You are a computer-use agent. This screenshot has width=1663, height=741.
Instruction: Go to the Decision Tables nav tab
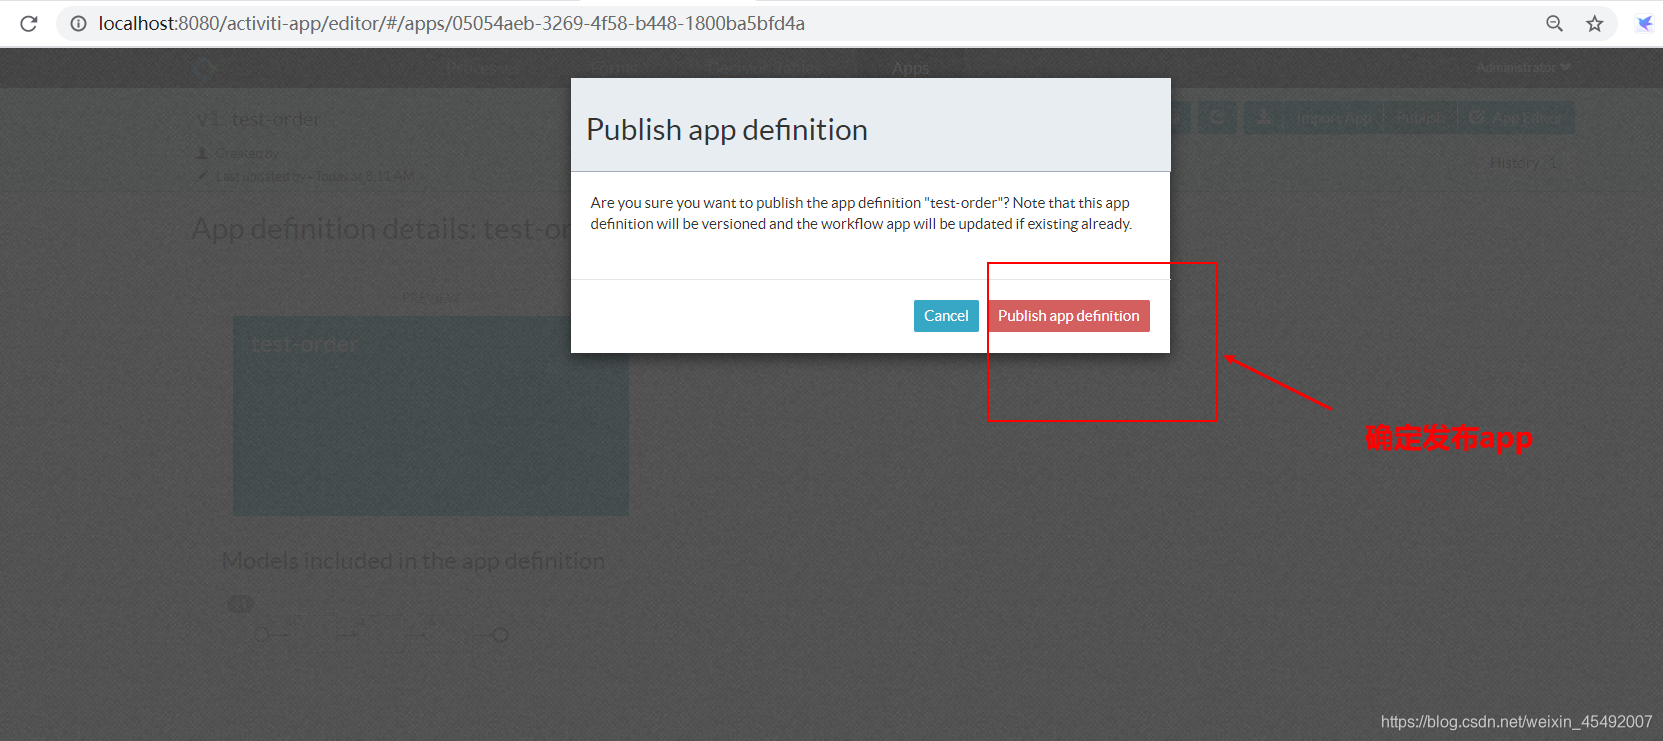[x=766, y=68]
